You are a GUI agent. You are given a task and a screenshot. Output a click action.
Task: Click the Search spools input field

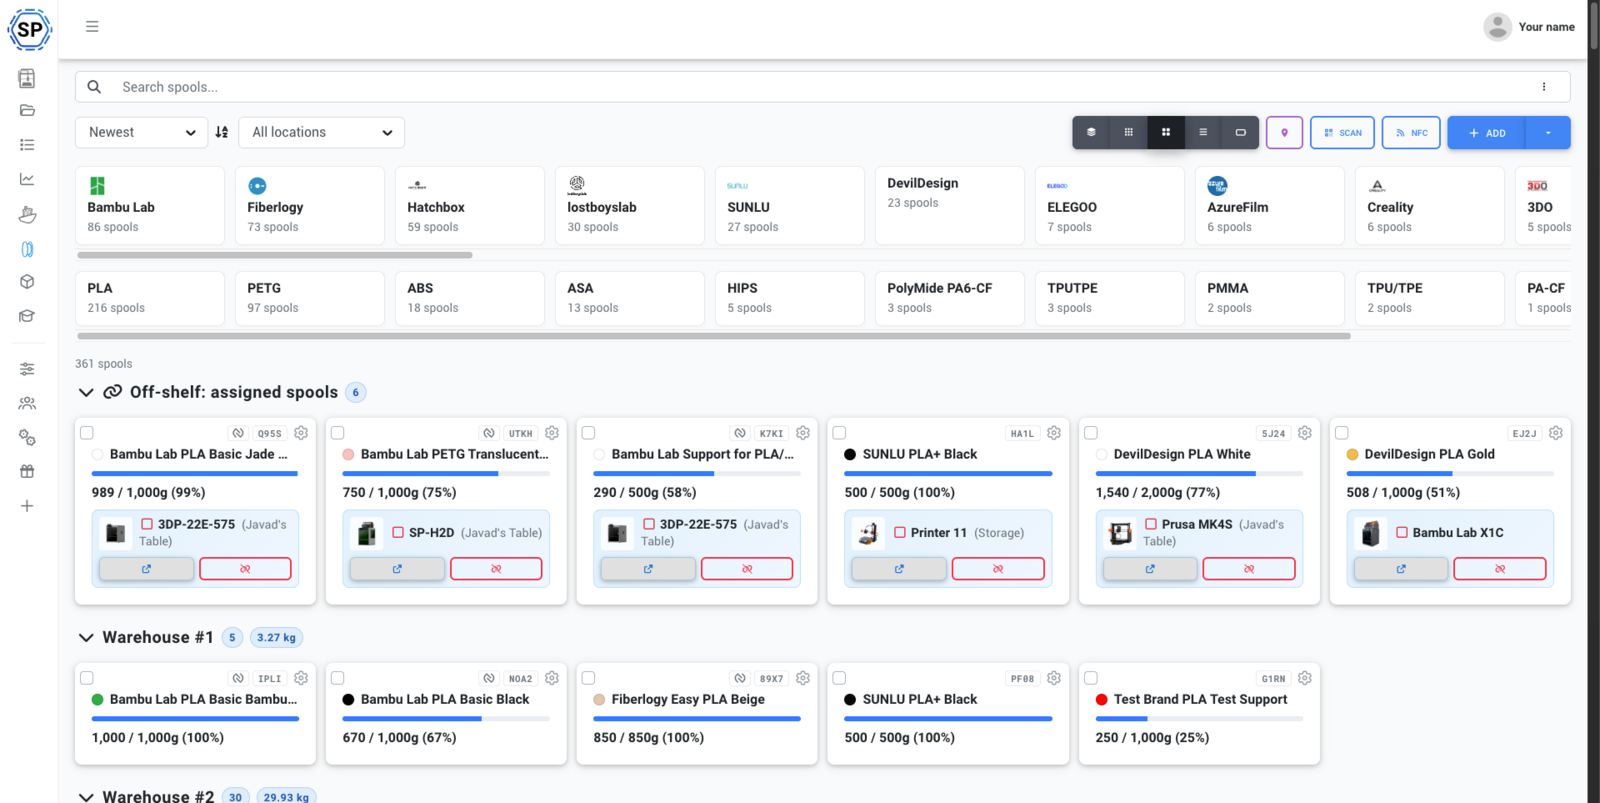(x=822, y=87)
